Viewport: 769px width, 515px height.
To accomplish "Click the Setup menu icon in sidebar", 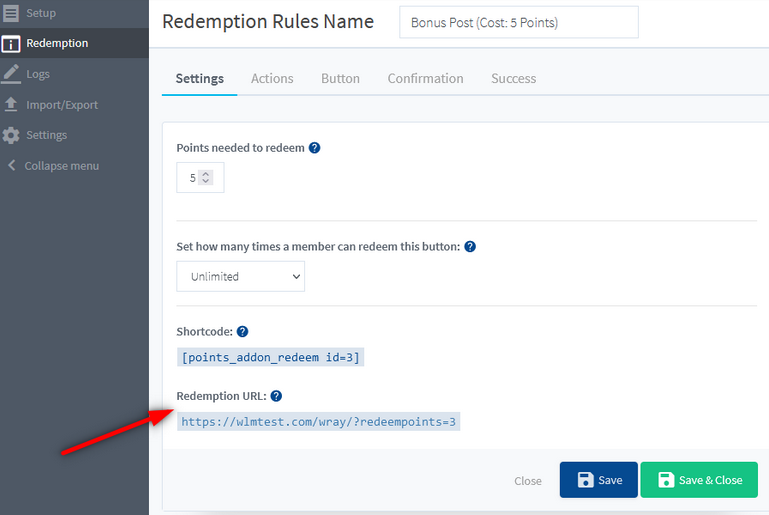I will pos(11,13).
